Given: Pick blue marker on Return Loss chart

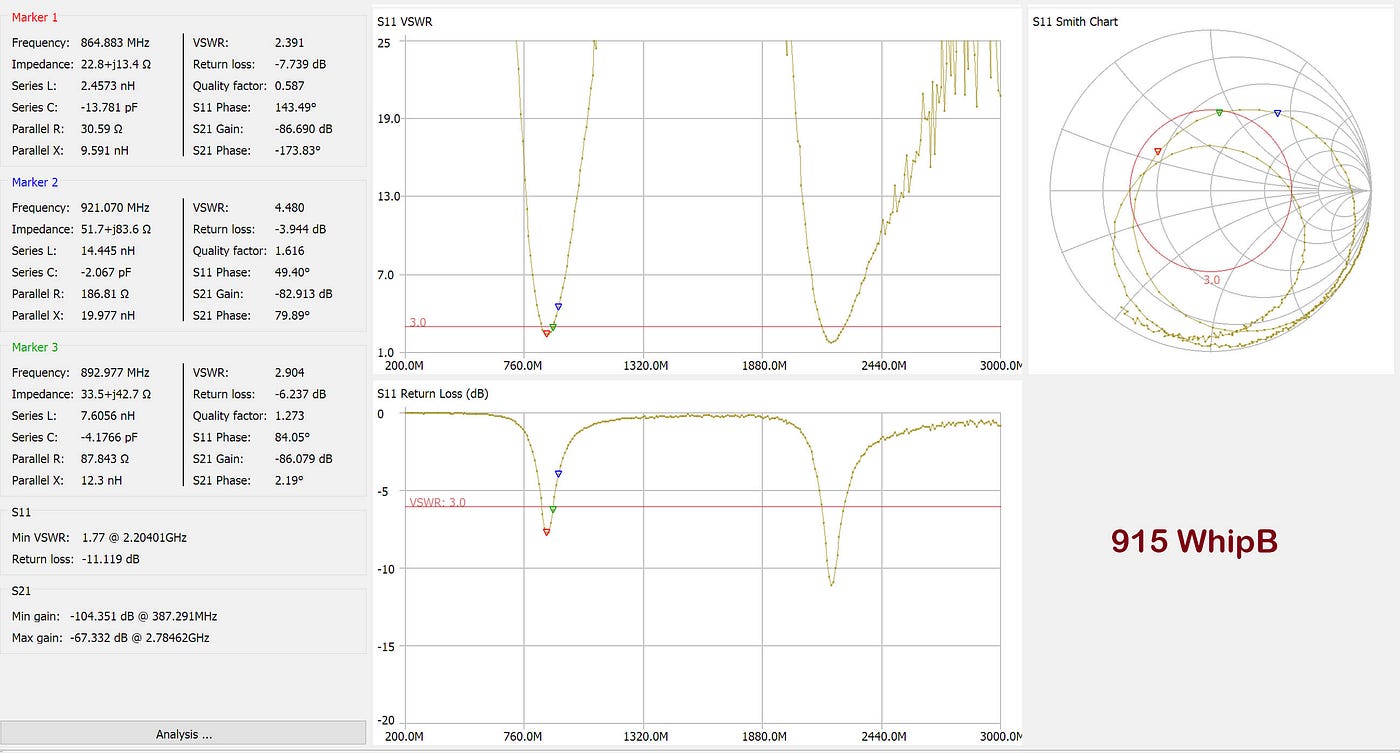Looking at the screenshot, I should coord(558,474).
